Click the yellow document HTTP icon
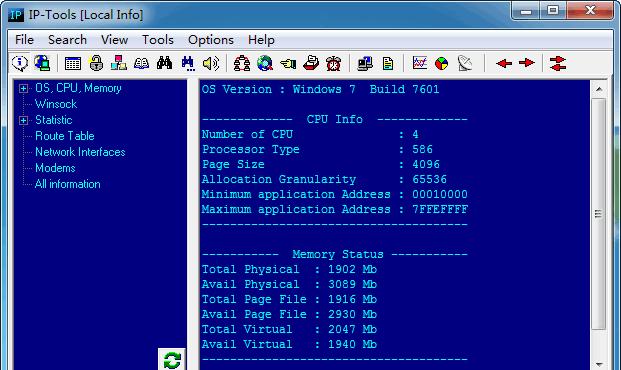The image size is (621, 370). (x=388, y=63)
